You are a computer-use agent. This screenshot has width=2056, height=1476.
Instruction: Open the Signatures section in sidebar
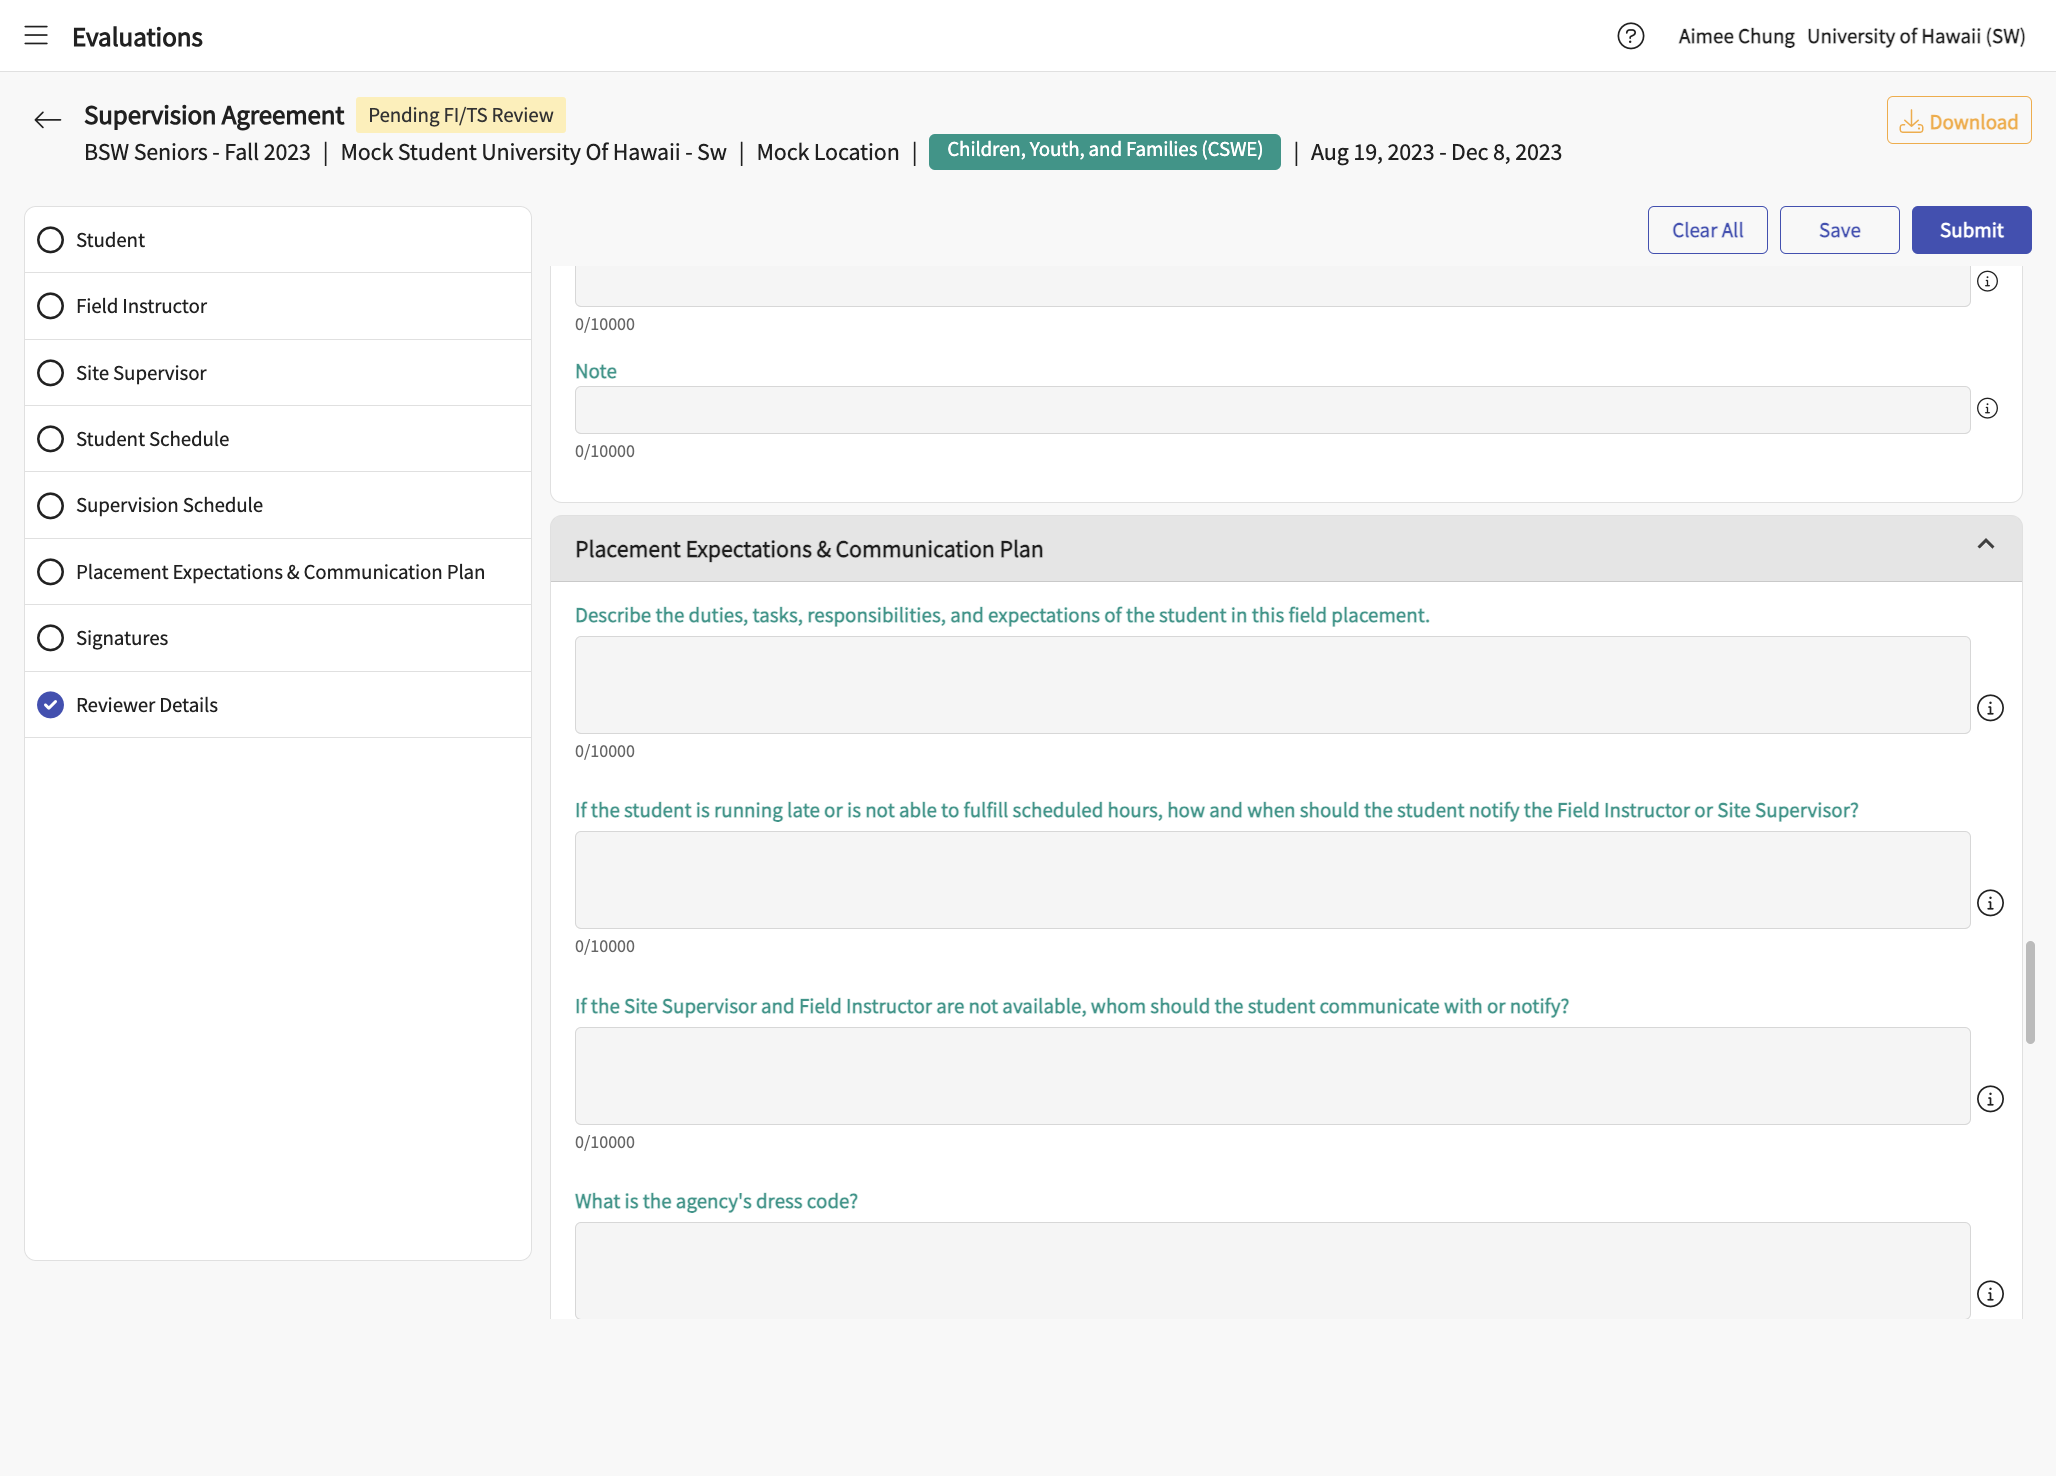point(278,638)
